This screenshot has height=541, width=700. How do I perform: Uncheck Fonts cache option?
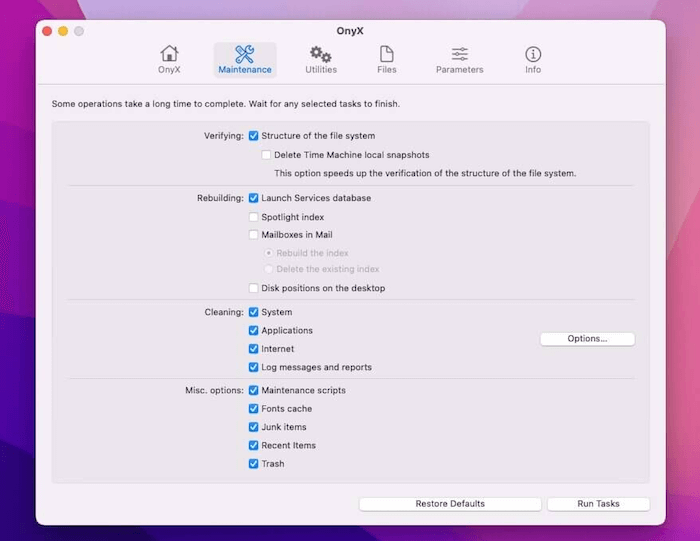[x=254, y=408]
